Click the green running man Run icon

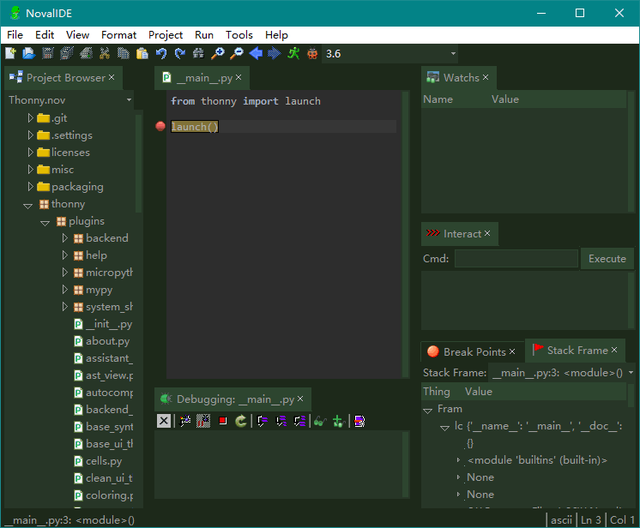[294, 53]
